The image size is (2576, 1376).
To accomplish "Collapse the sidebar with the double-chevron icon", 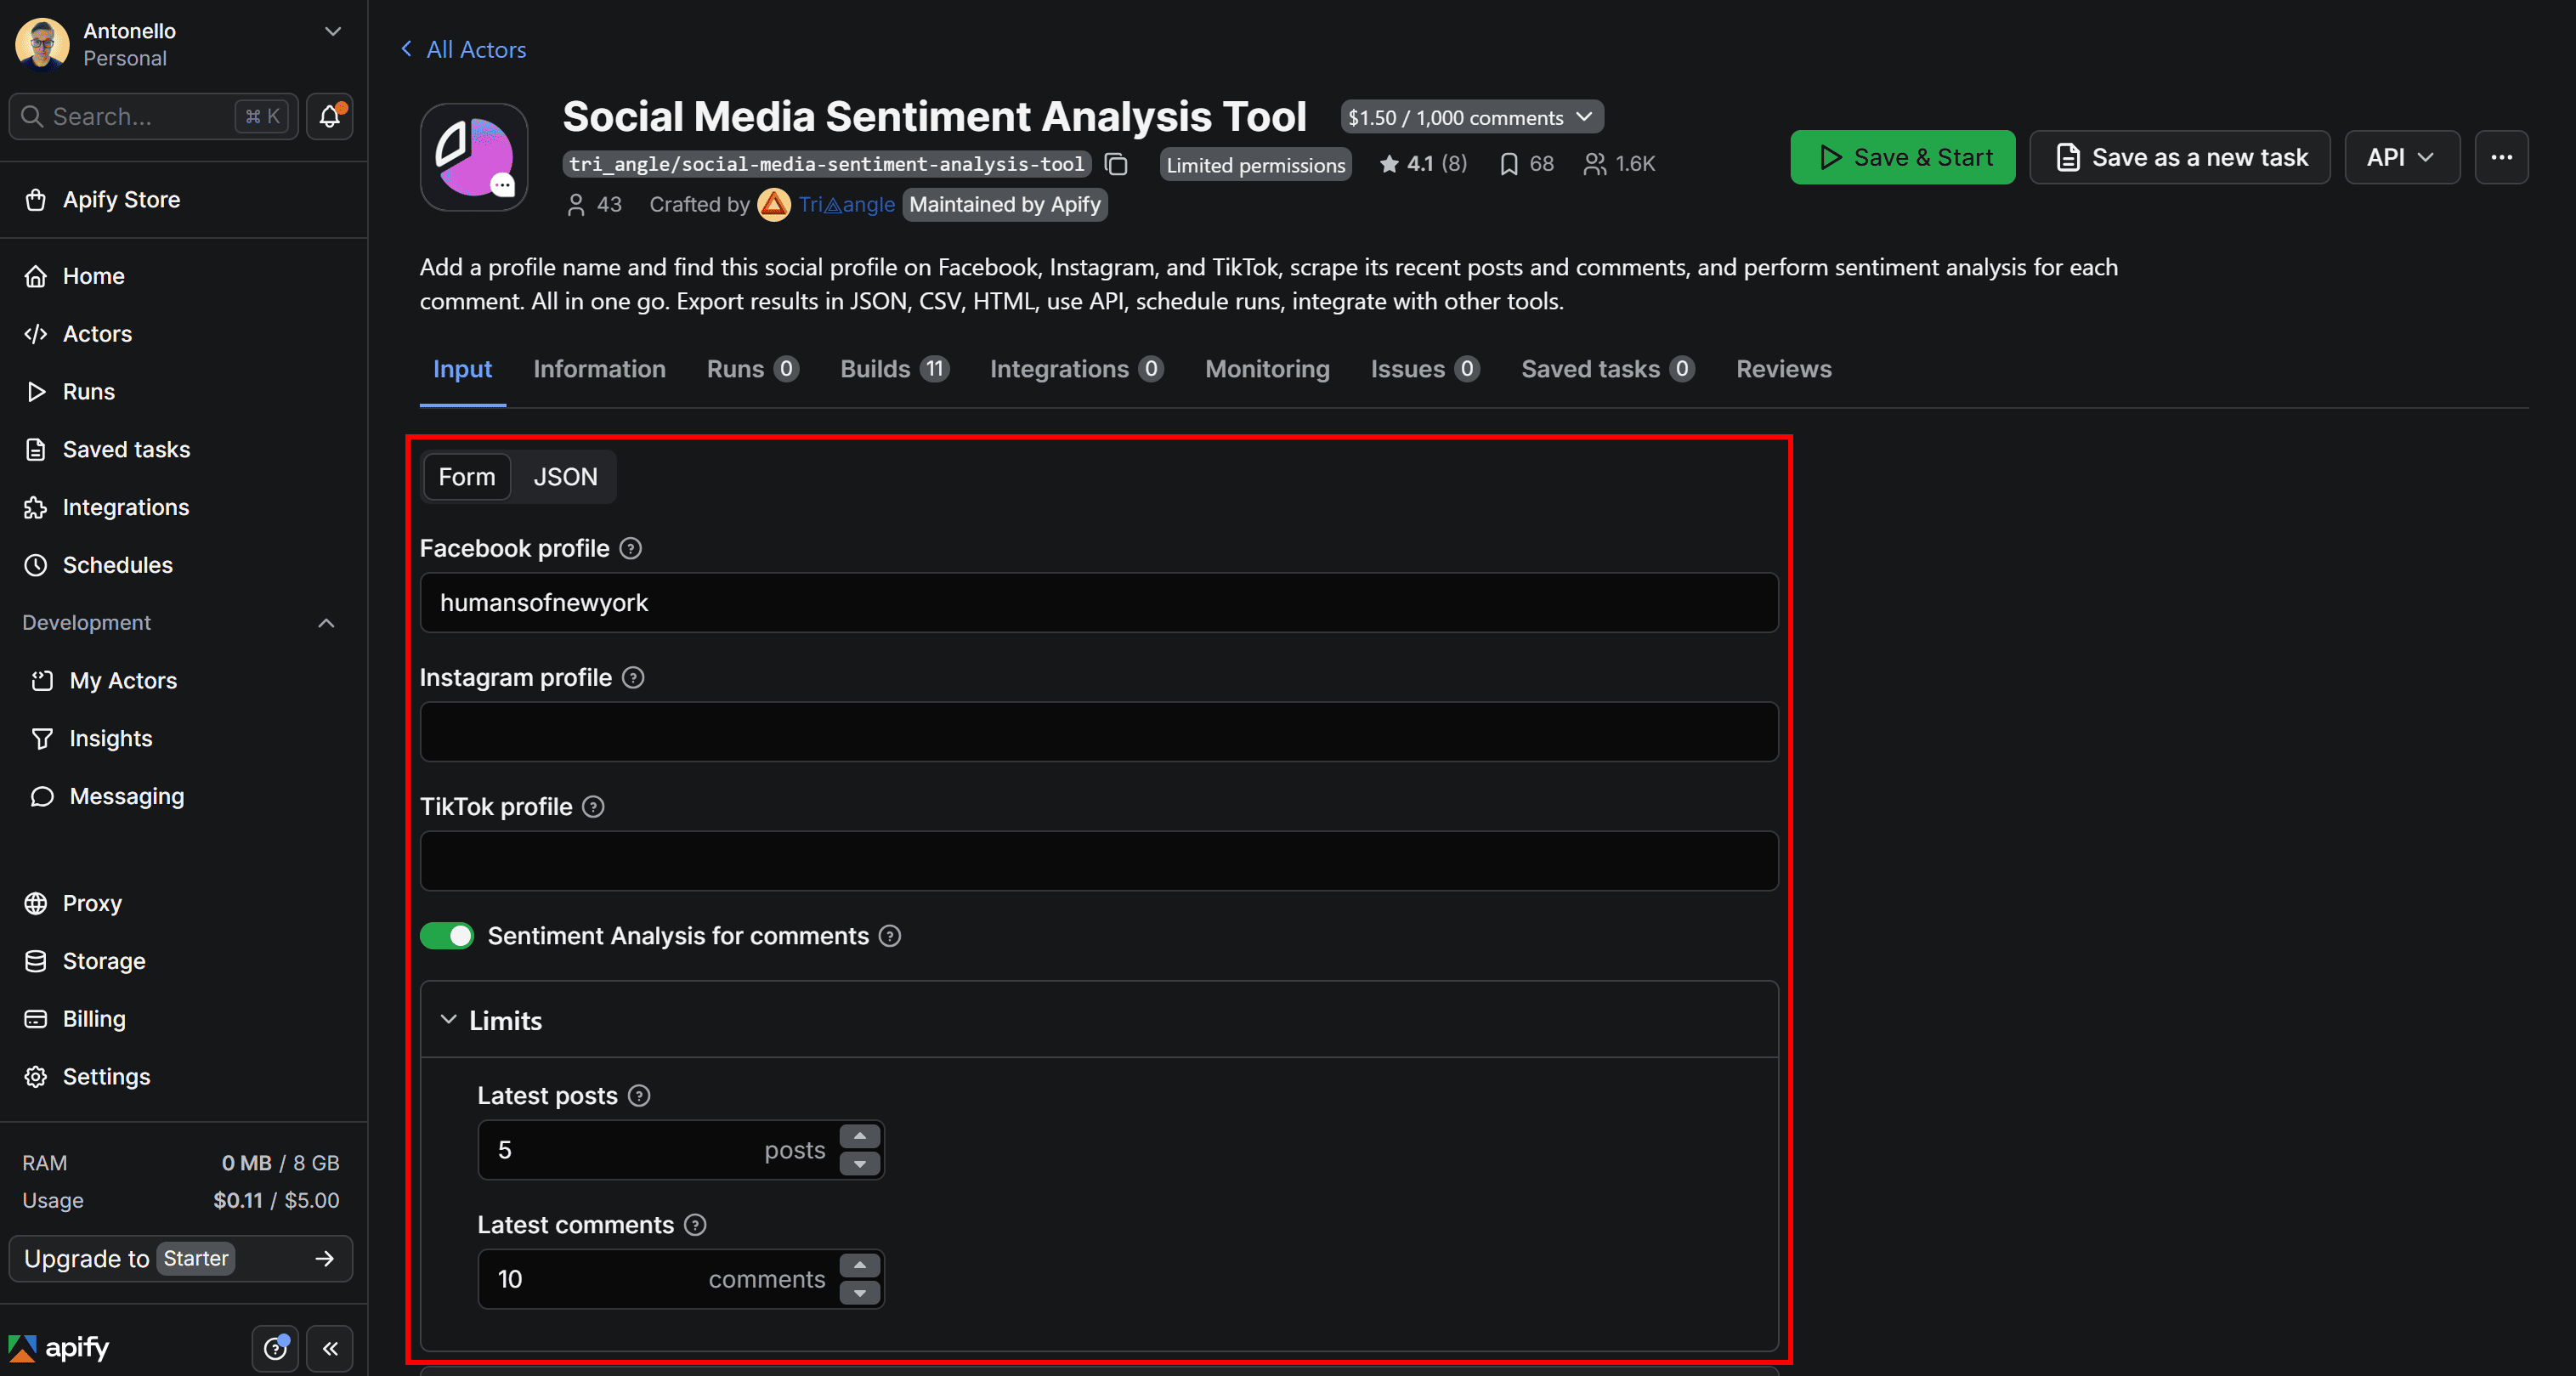I will (330, 1348).
